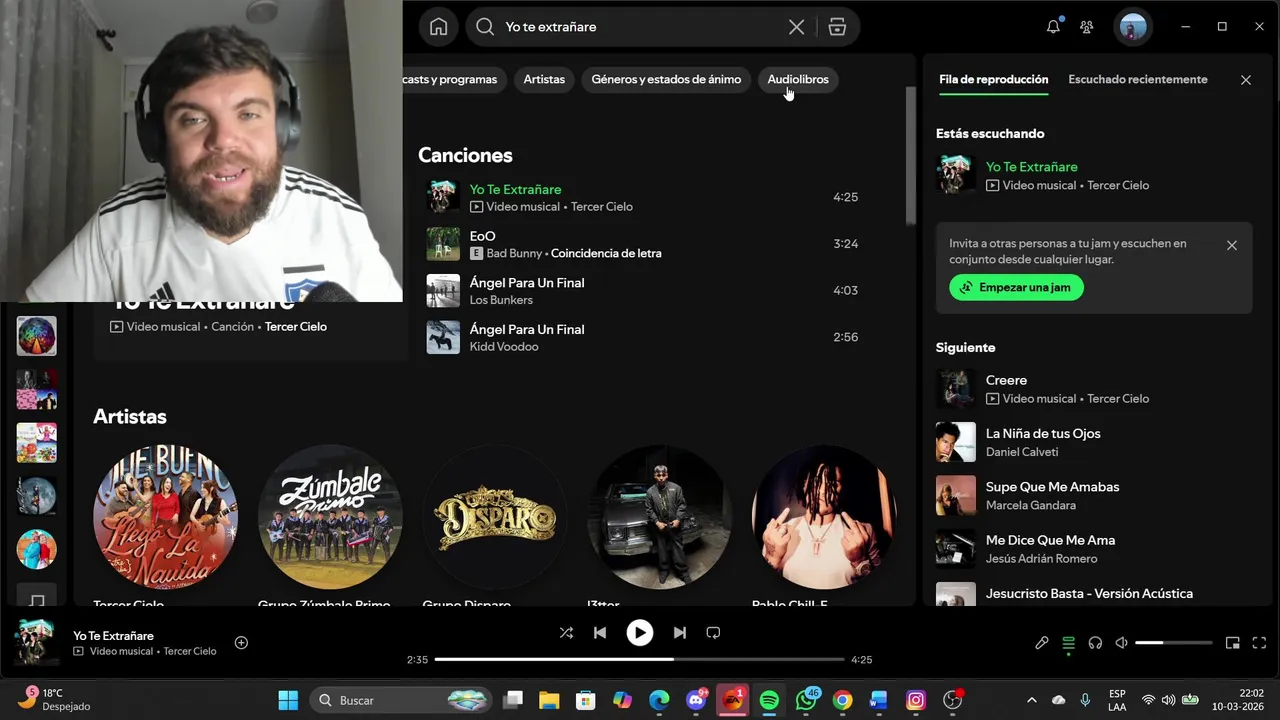Screen dimensions: 1280x720
Task: Clear the search field with X icon
Action: (796, 27)
